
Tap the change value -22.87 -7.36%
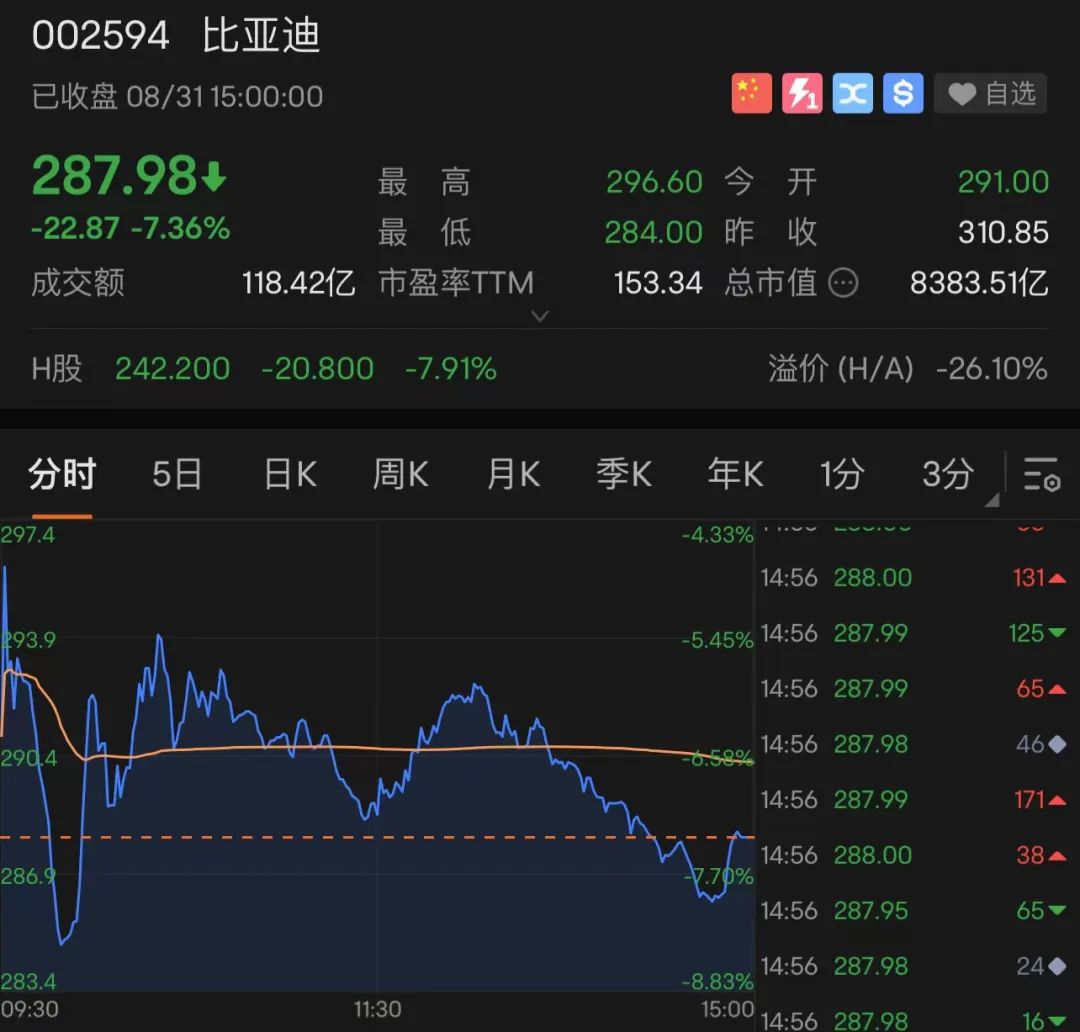pos(131,228)
